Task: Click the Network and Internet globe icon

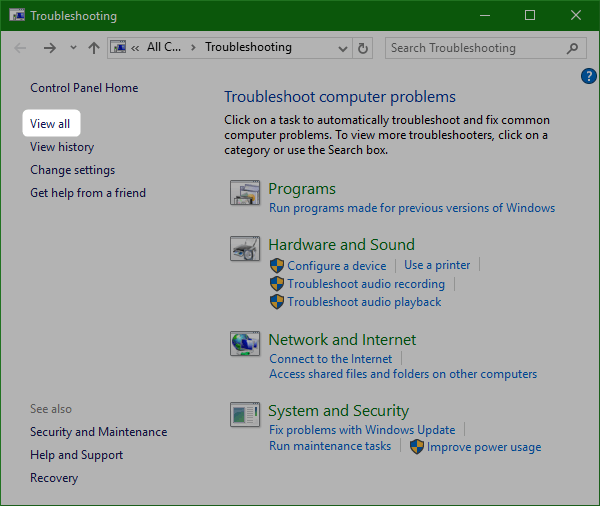Action: 245,344
